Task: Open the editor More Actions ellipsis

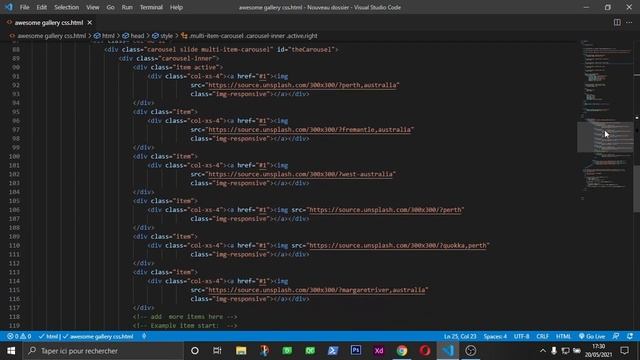Action: coord(629,22)
